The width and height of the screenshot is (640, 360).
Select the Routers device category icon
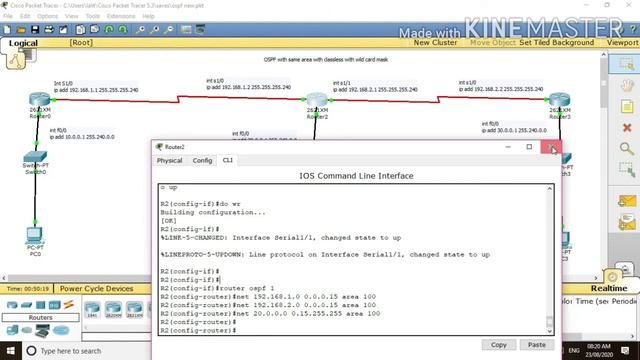[x=12, y=305]
